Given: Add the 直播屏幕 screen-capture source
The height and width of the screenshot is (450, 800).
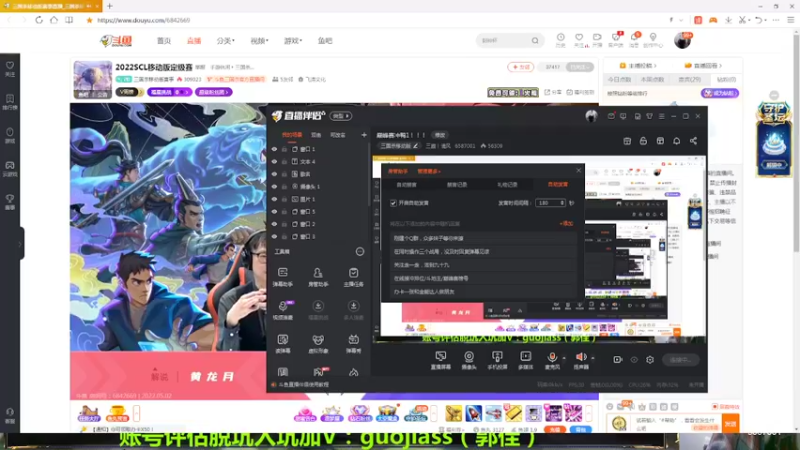Looking at the screenshot, I should (x=440, y=360).
